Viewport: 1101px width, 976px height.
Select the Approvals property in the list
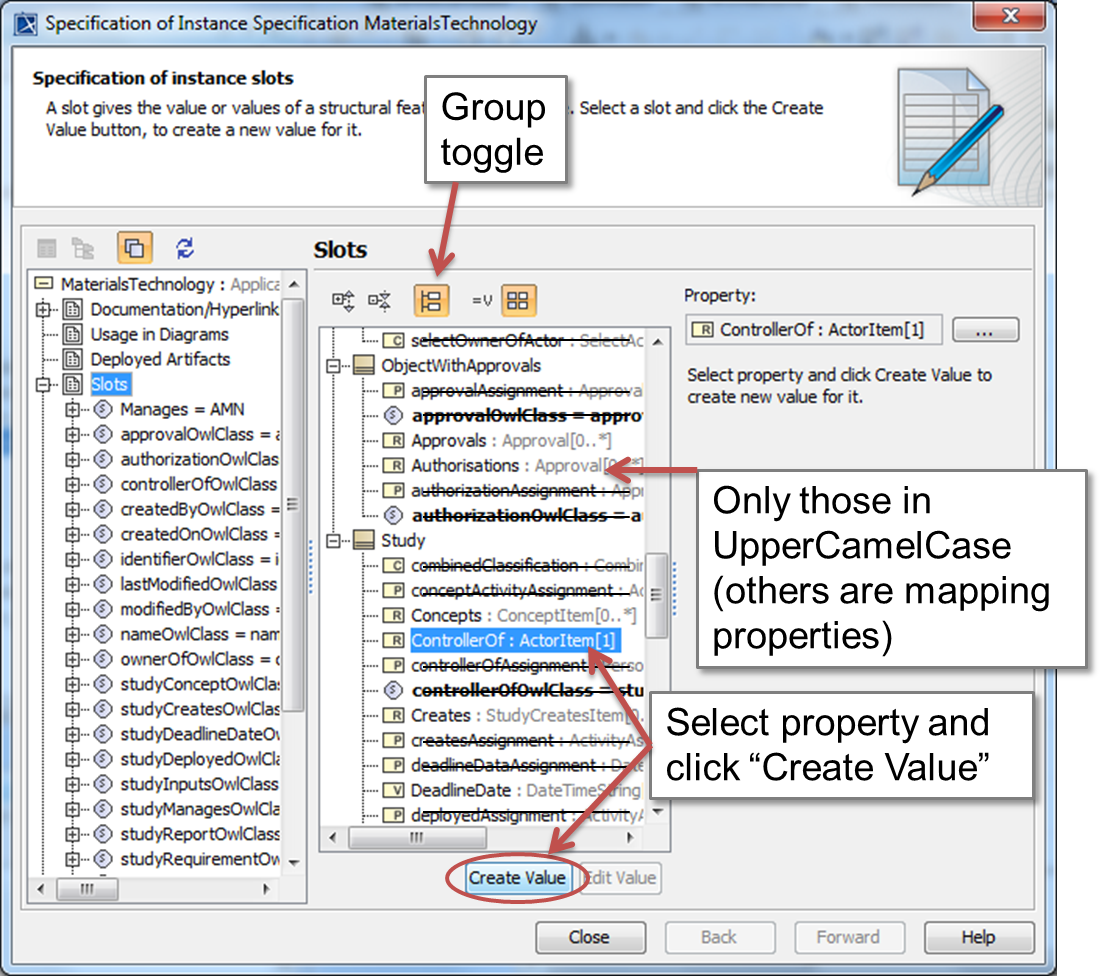448,440
